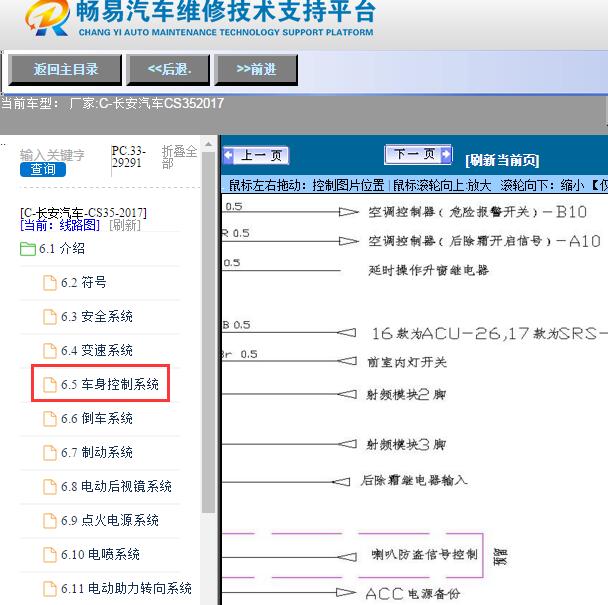
Task: Click the [当前：线路图] label
Action: pos(60,225)
